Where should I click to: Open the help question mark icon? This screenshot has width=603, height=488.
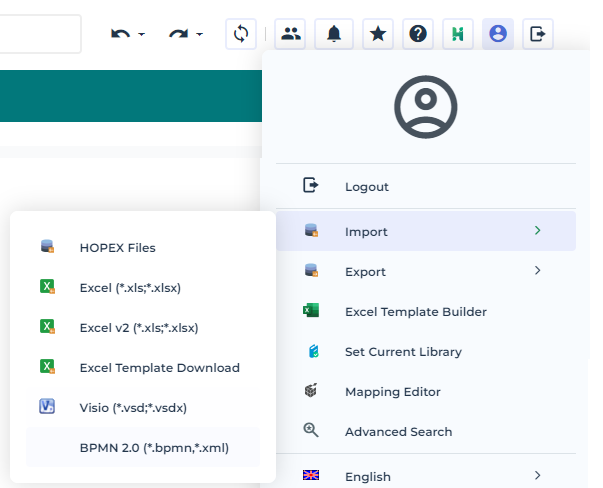pos(418,34)
